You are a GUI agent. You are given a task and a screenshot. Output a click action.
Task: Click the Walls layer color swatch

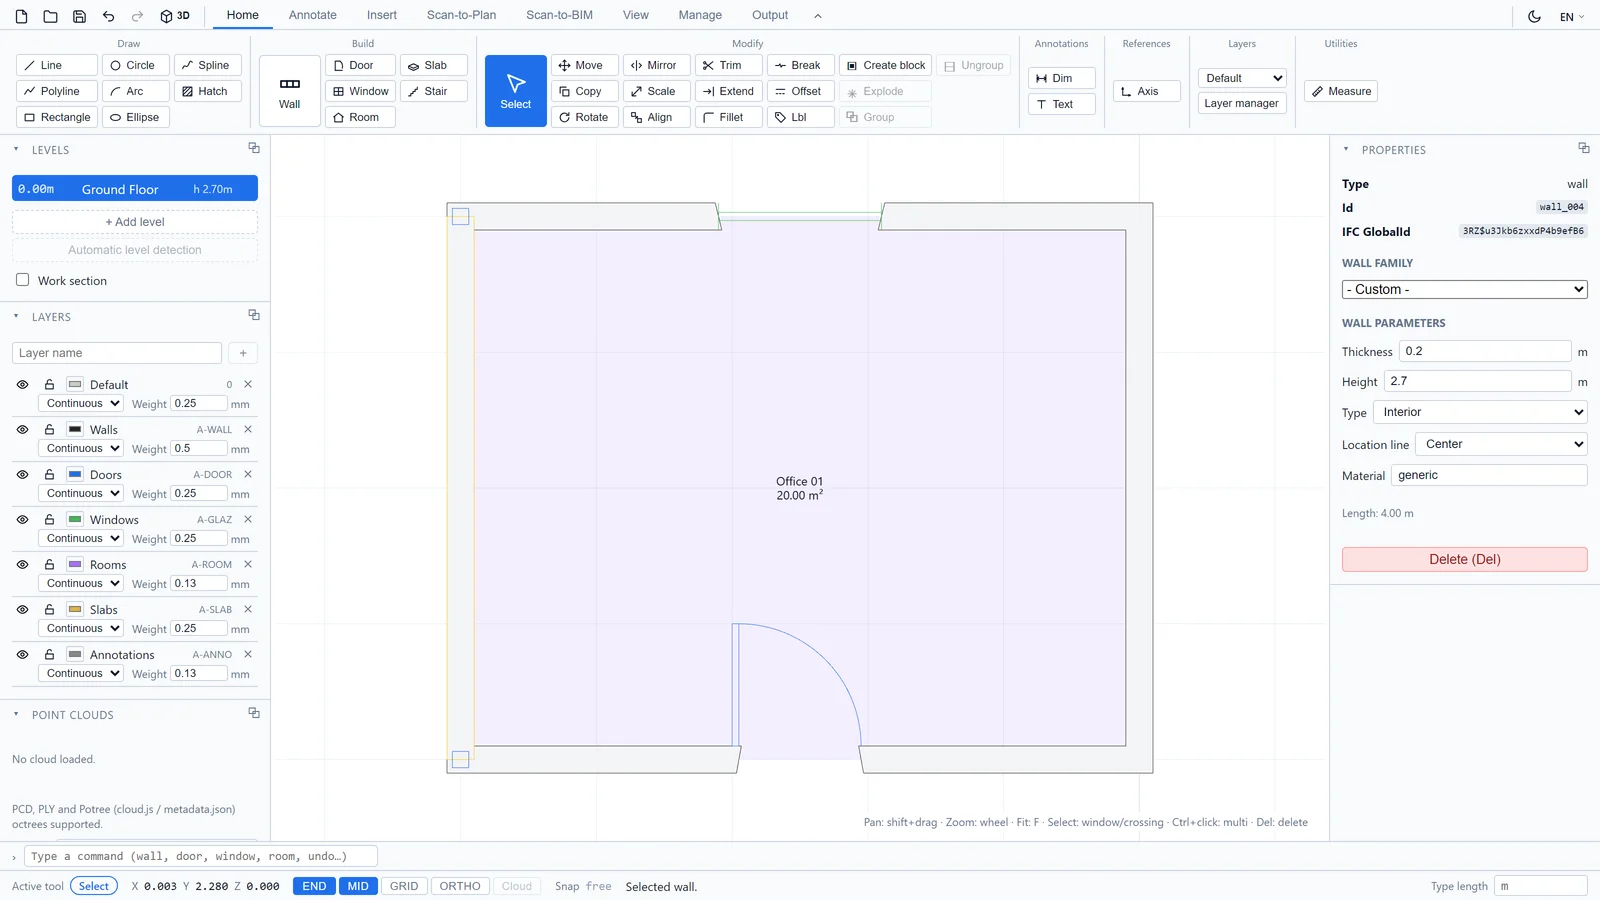[x=75, y=429]
